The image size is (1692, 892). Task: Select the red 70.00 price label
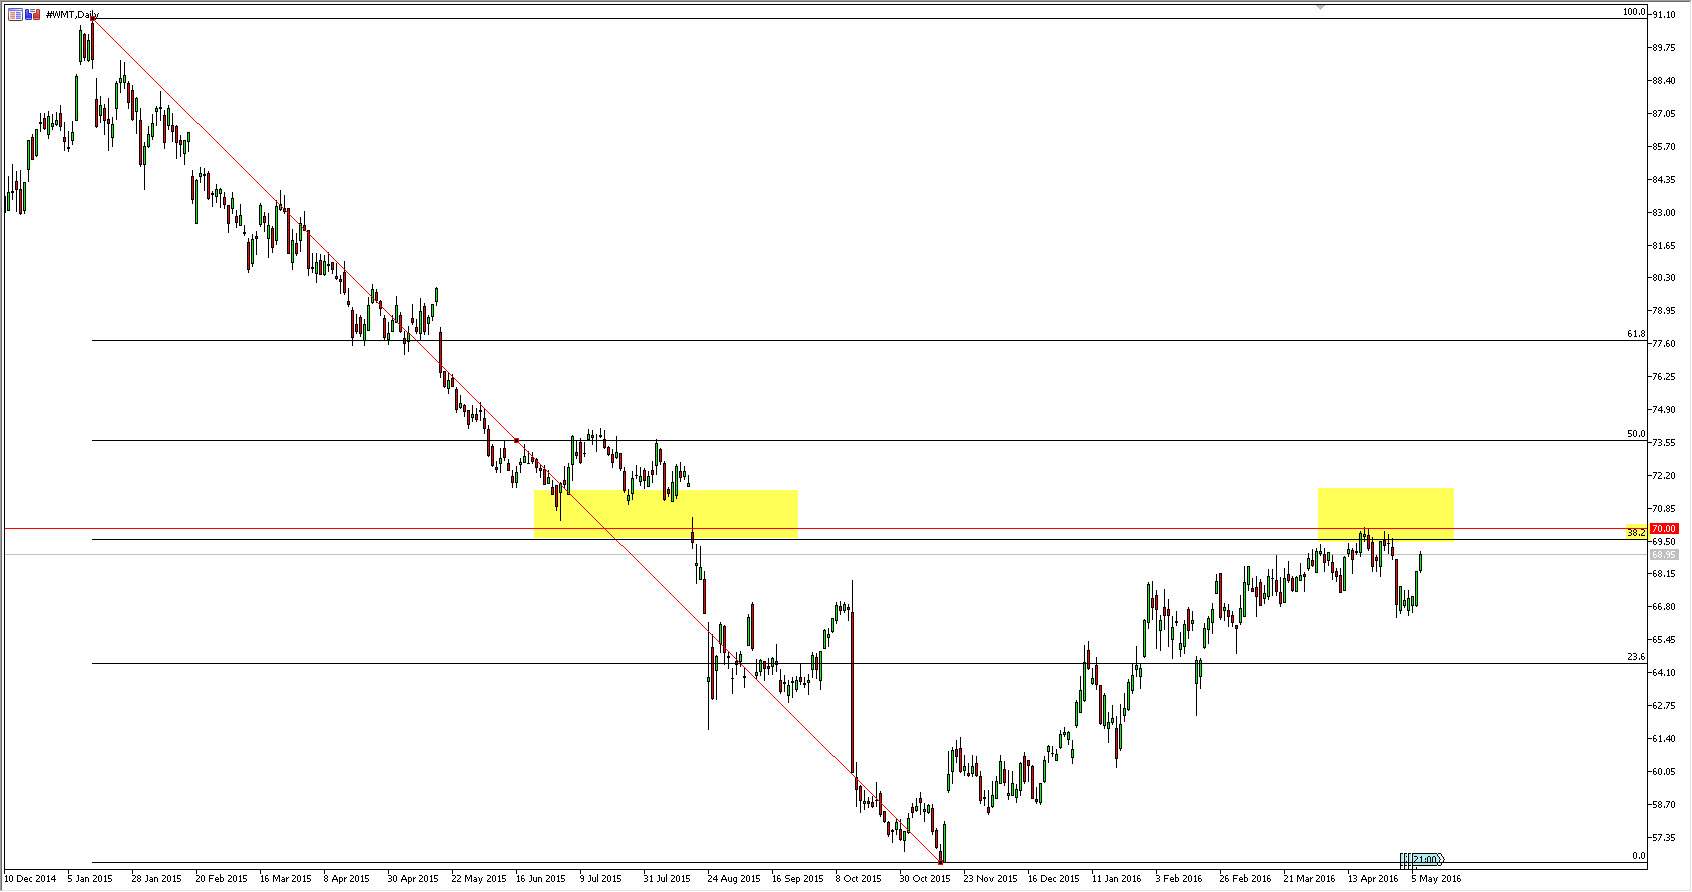1664,528
